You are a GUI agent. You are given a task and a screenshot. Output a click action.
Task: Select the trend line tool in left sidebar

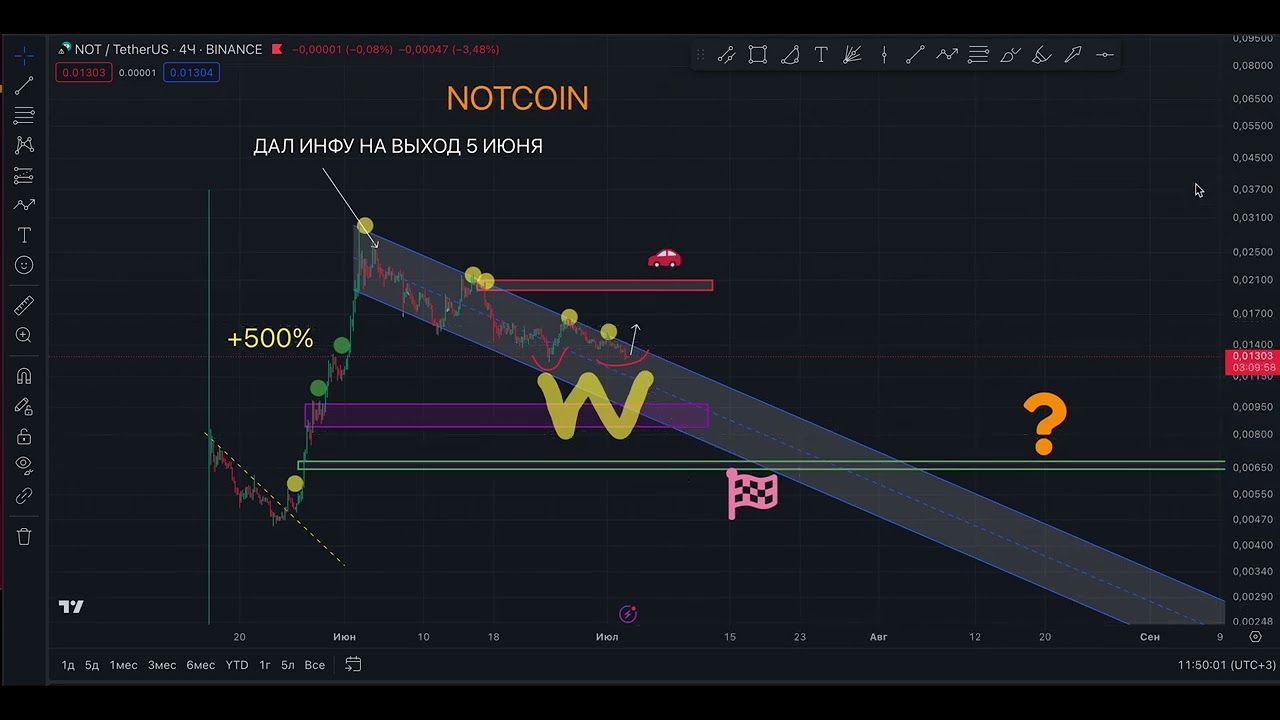24,85
